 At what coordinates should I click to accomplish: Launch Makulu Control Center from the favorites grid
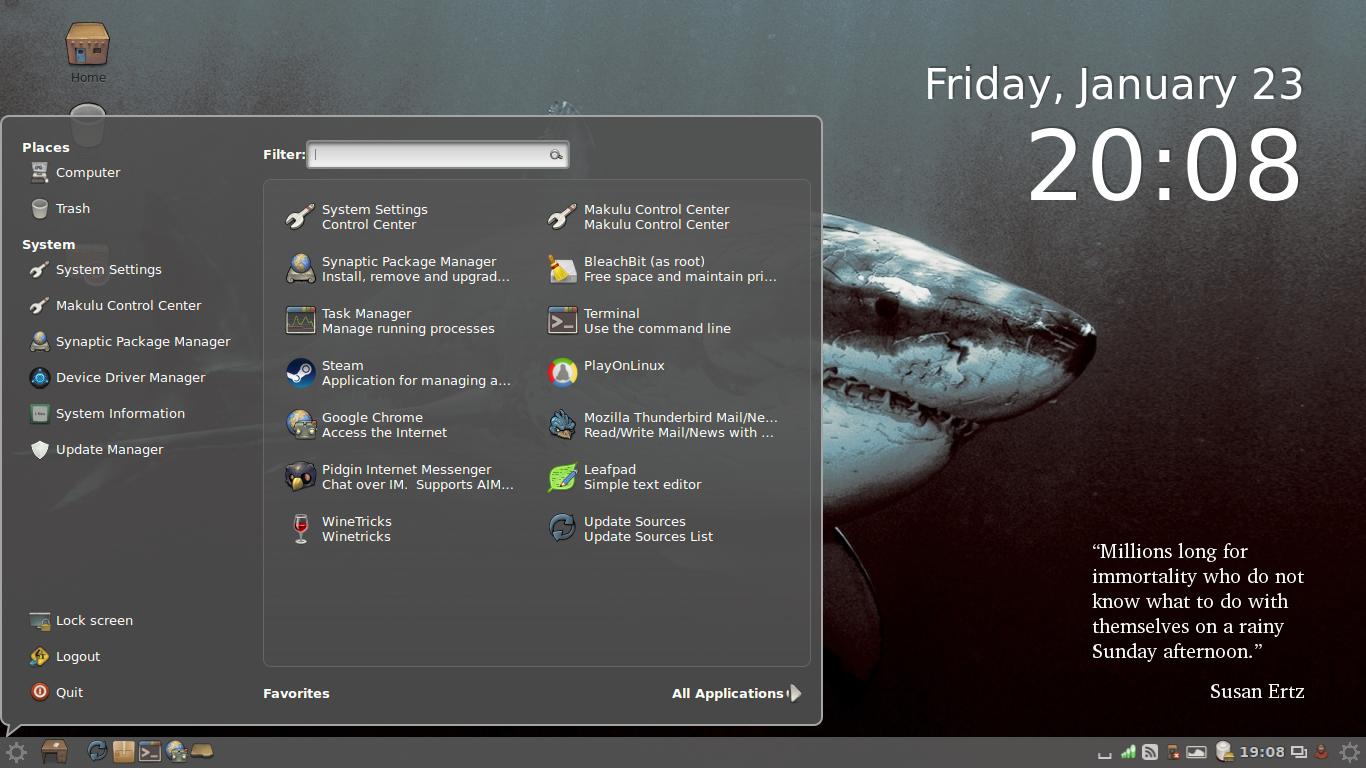(660, 217)
